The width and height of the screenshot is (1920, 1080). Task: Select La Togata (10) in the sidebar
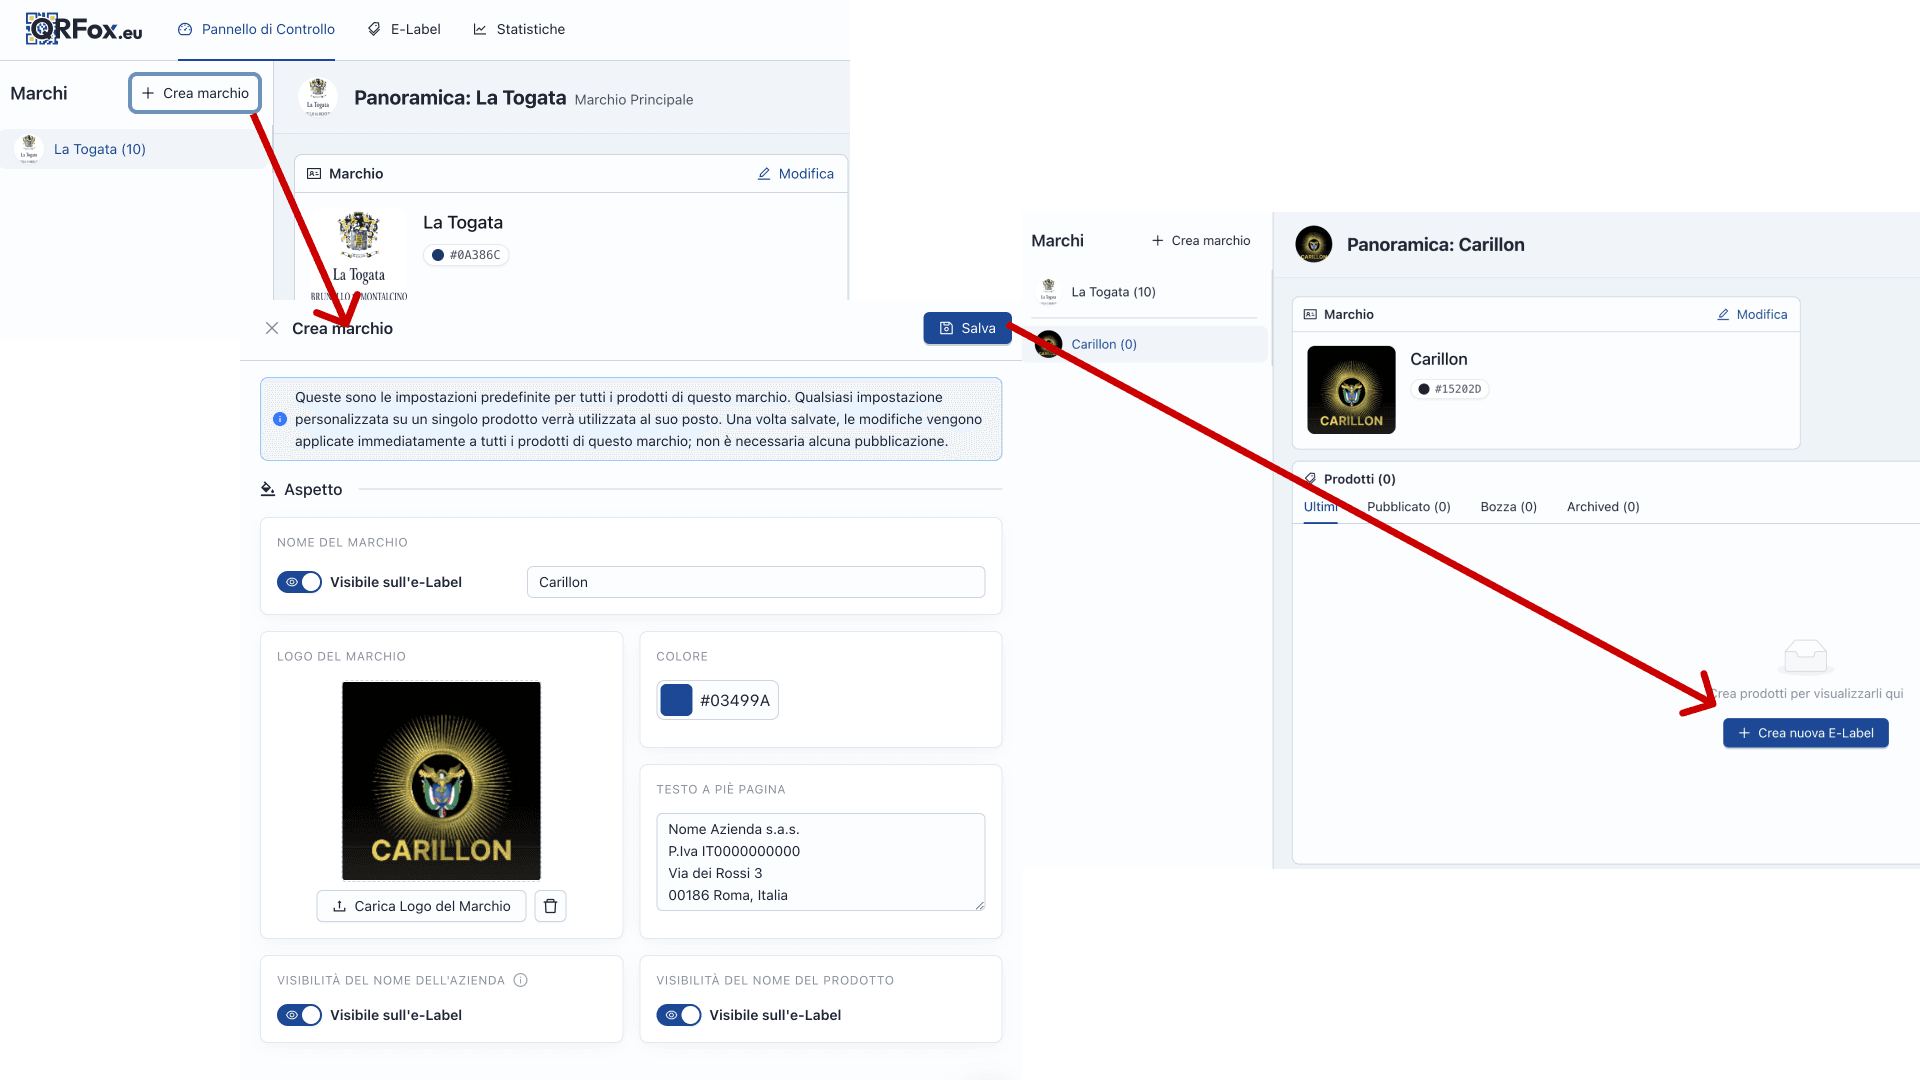pos(99,148)
